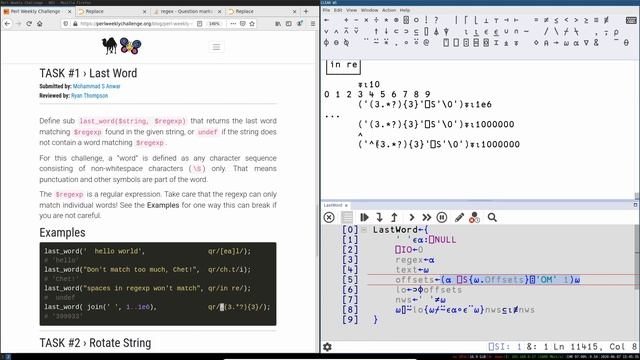Click the Firefox back arrow button

[x=7, y=24]
